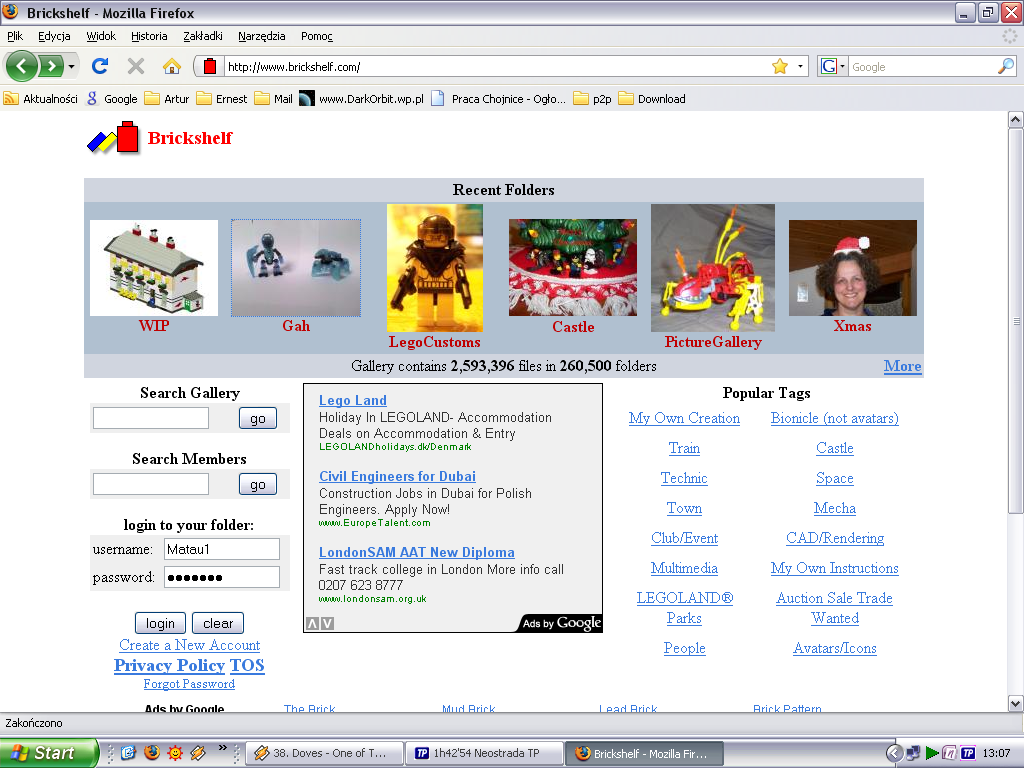Open the Aktualności feed bookmark

(x=40, y=99)
